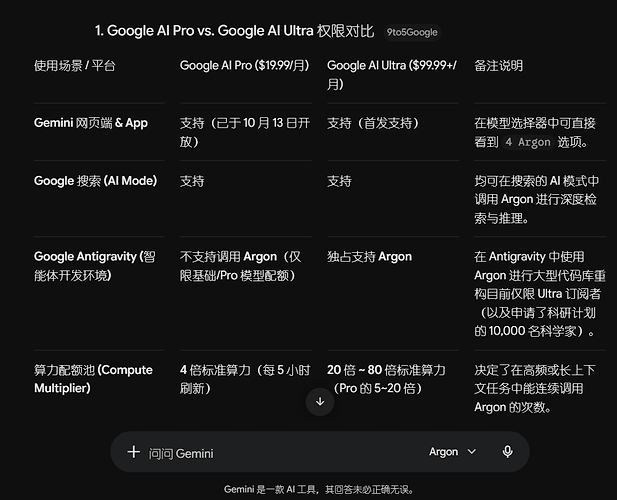The height and width of the screenshot is (500, 617).
Task: Click the 9to5Google source chip
Action: 412,32
